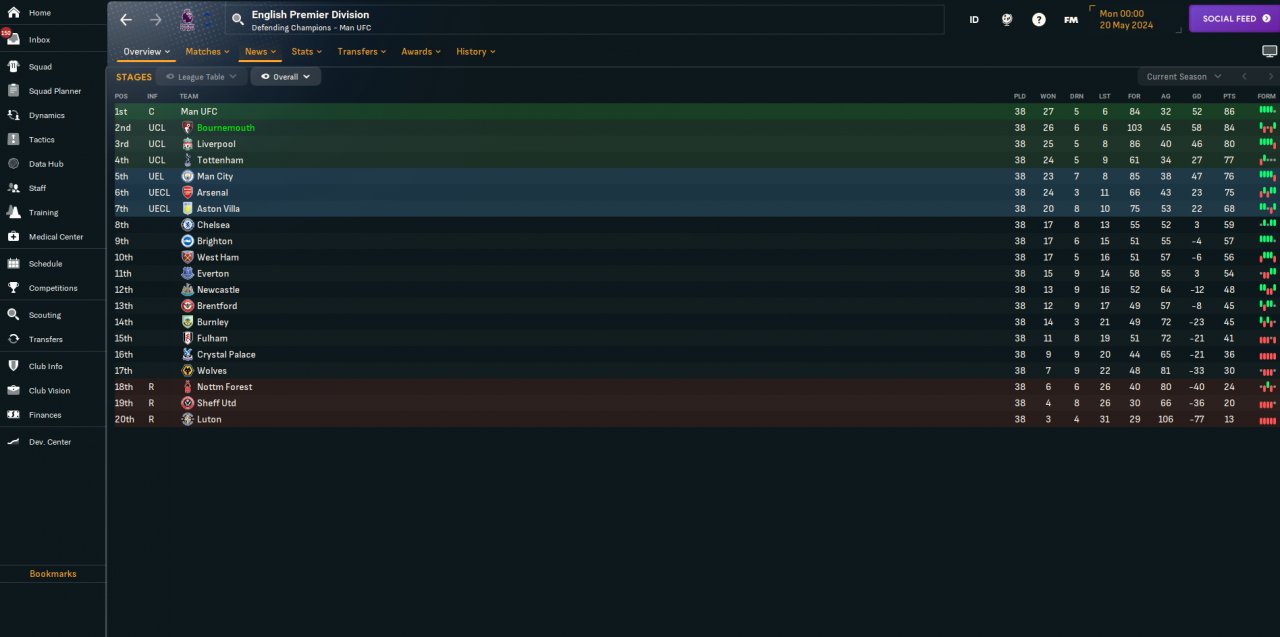Click the world globe icon
This screenshot has height=637, width=1280.
(x=1007, y=19)
